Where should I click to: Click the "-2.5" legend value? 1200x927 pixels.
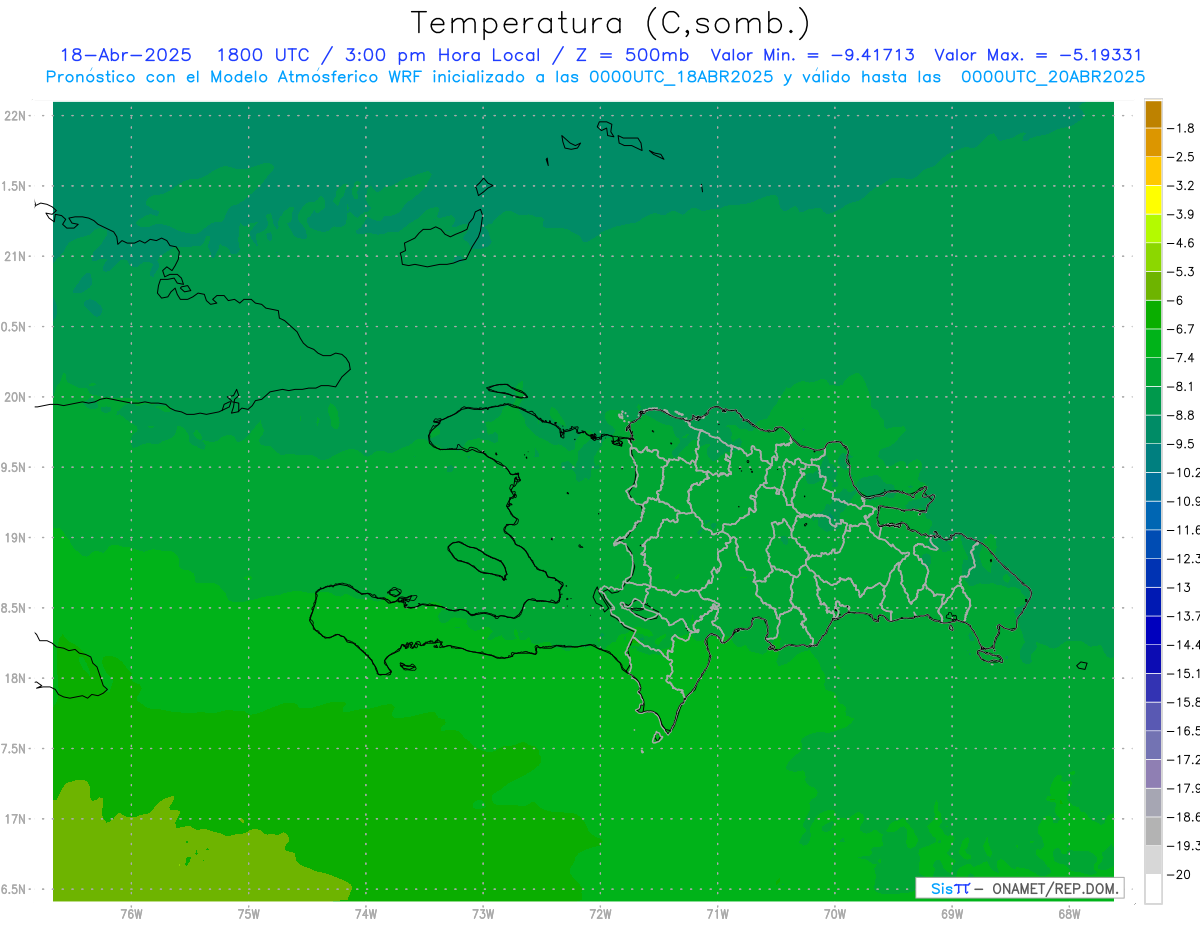click(1181, 157)
